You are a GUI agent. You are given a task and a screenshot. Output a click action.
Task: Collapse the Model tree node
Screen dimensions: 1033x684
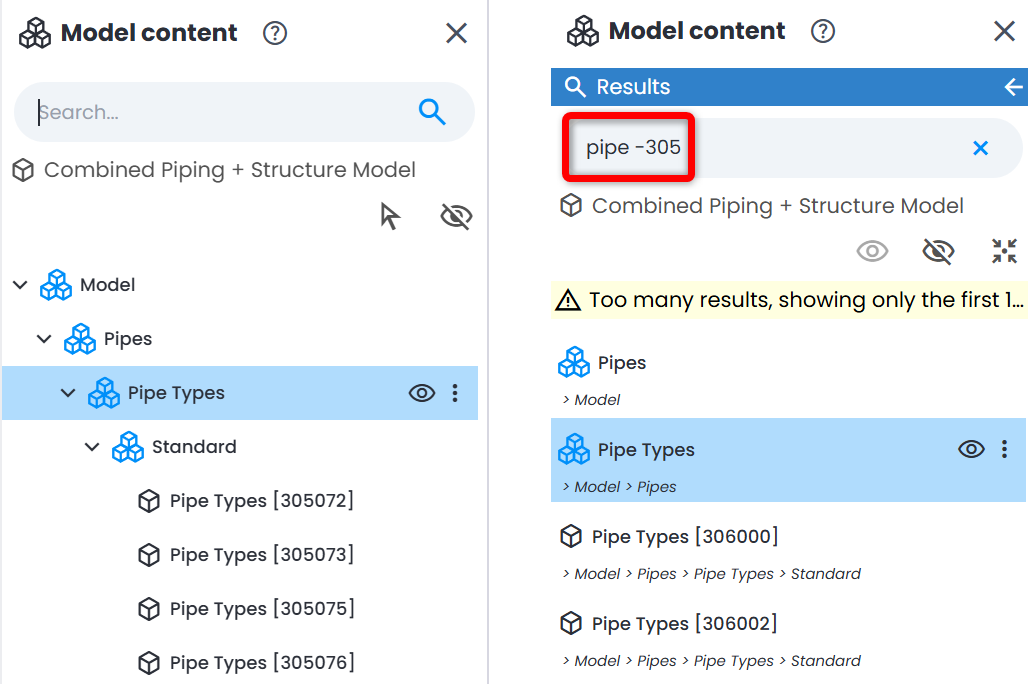point(20,285)
